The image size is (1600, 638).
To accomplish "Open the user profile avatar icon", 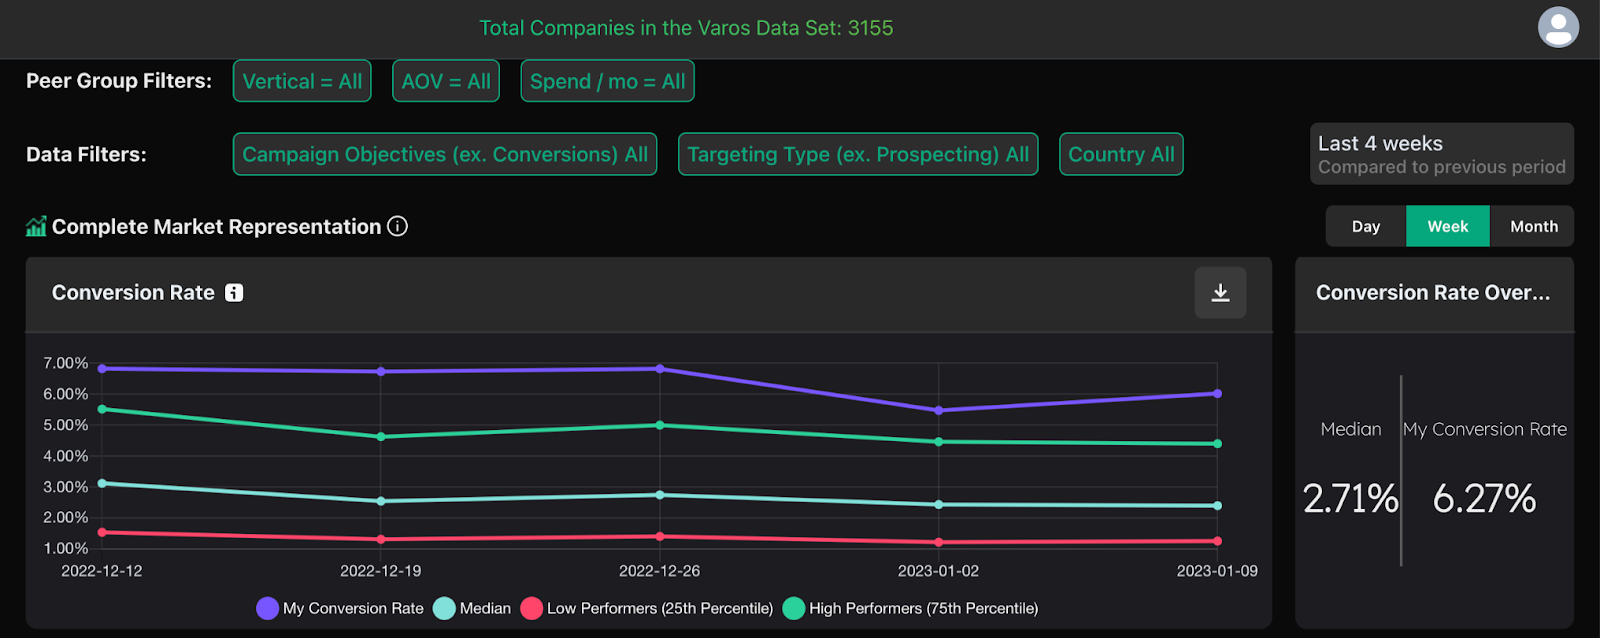I will point(1558,27).
